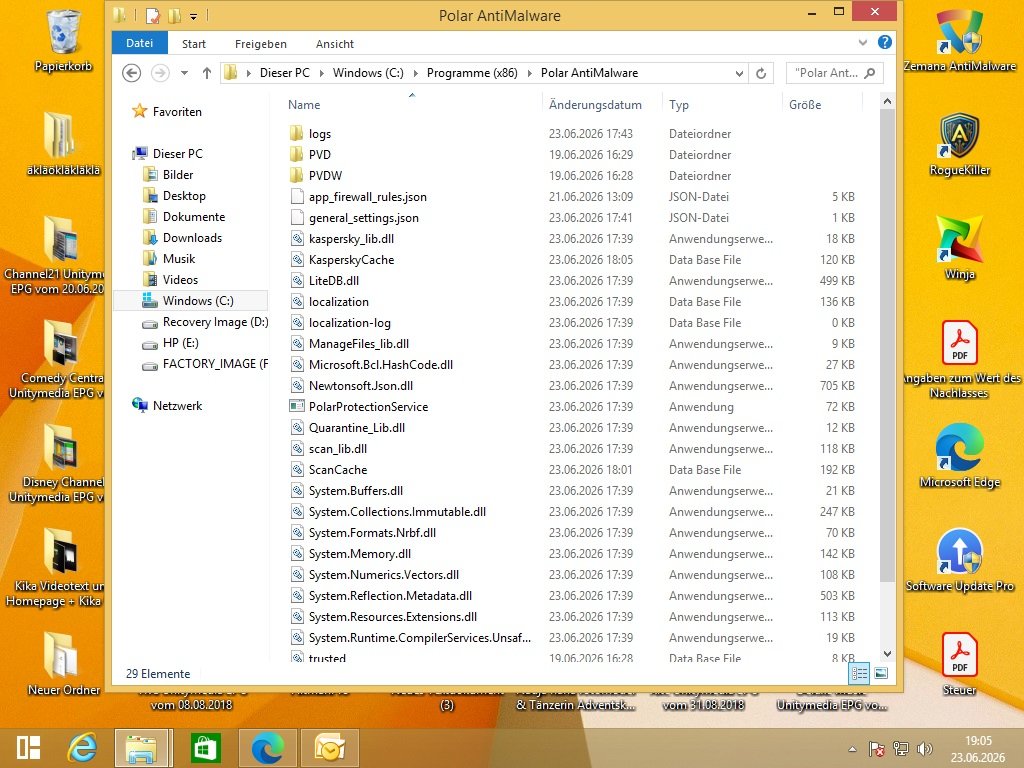Click Internet Explorer taskbar icon
The image size is (1024, 768).
(82, 748)
